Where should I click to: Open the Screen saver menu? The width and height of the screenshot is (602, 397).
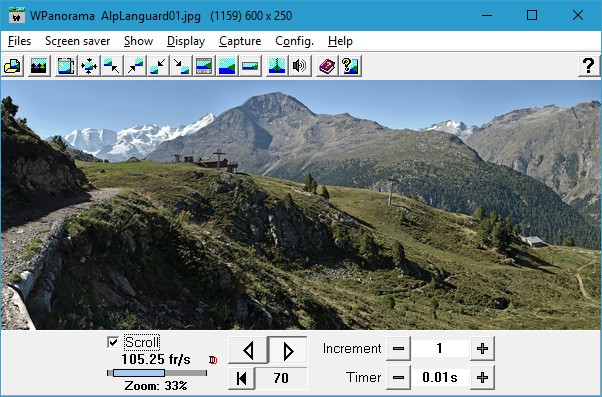78,41
